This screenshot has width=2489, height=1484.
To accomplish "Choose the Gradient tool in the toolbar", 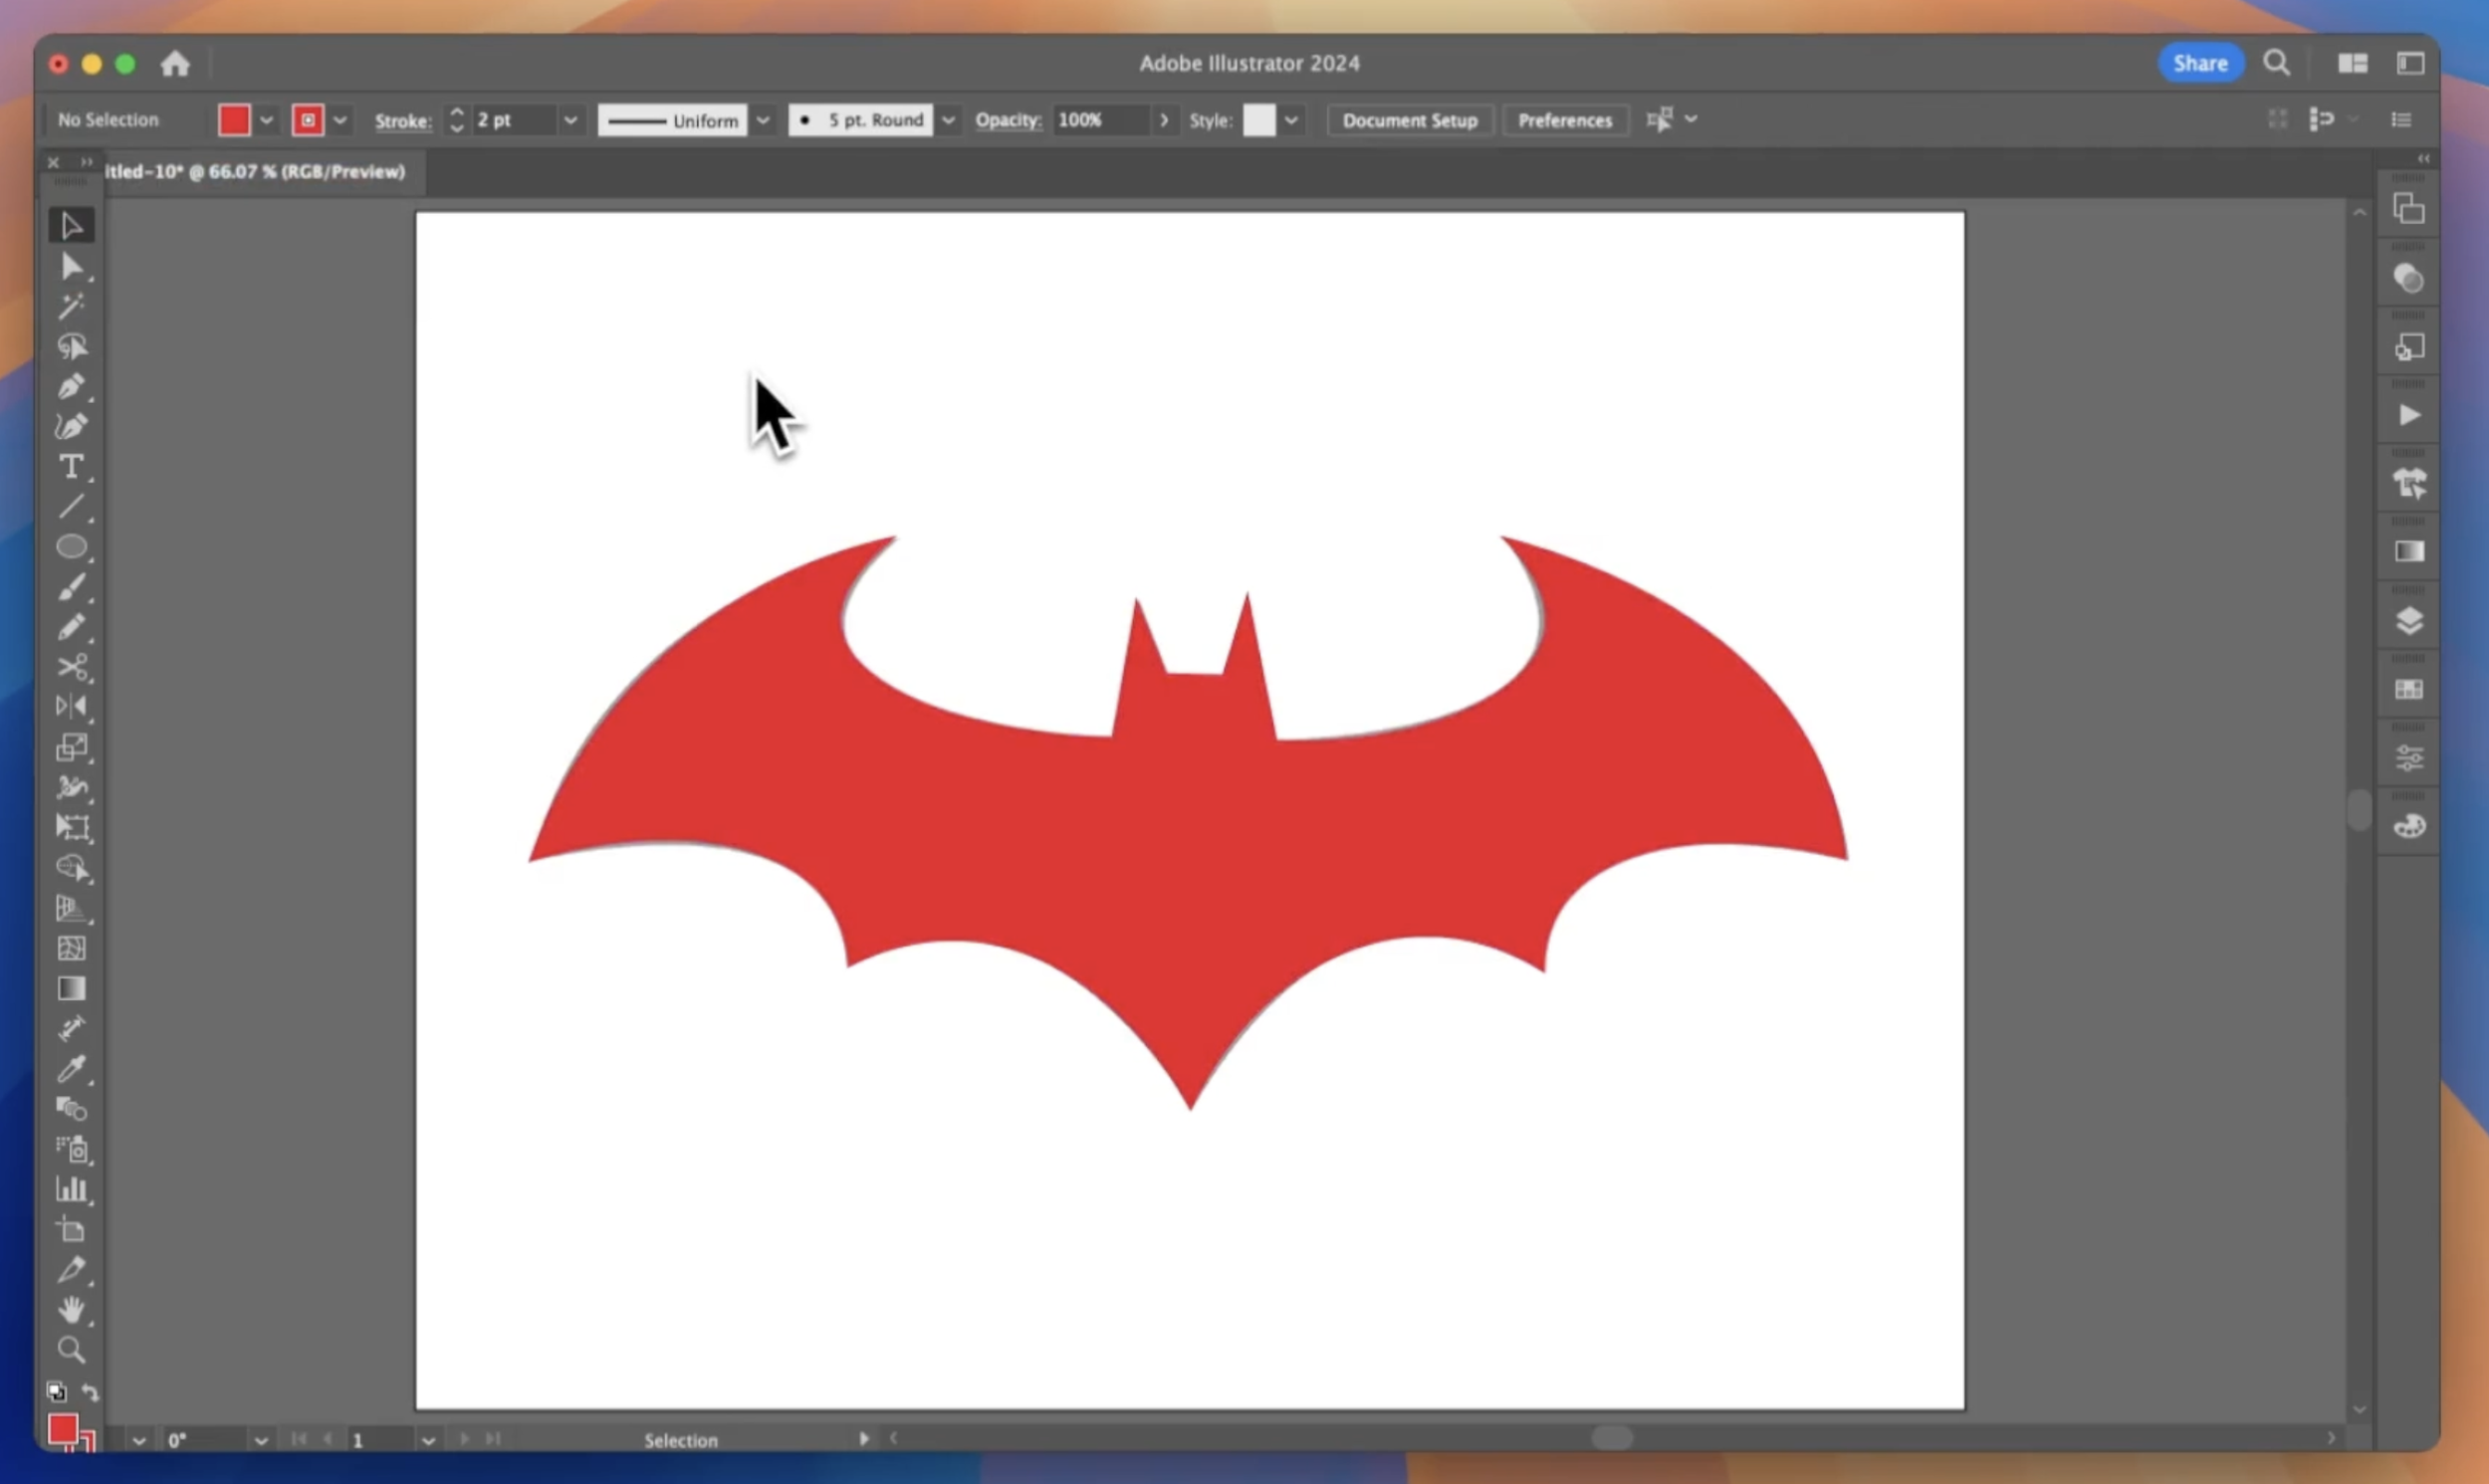I will [71, 988].
